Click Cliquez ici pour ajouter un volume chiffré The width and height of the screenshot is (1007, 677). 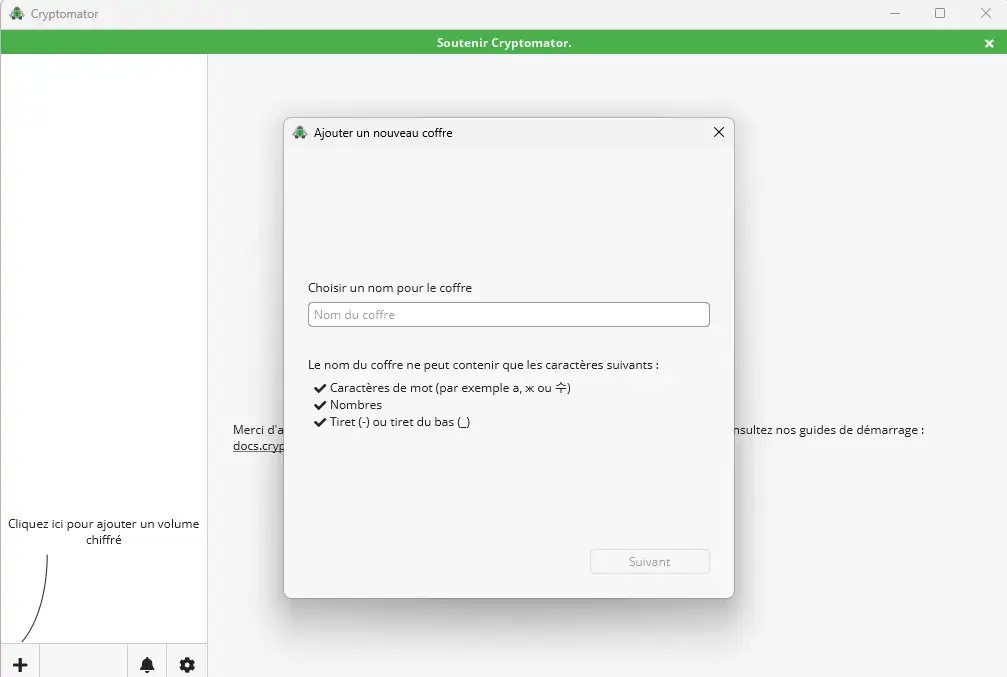pyautogui.click(x=104, y=531)
